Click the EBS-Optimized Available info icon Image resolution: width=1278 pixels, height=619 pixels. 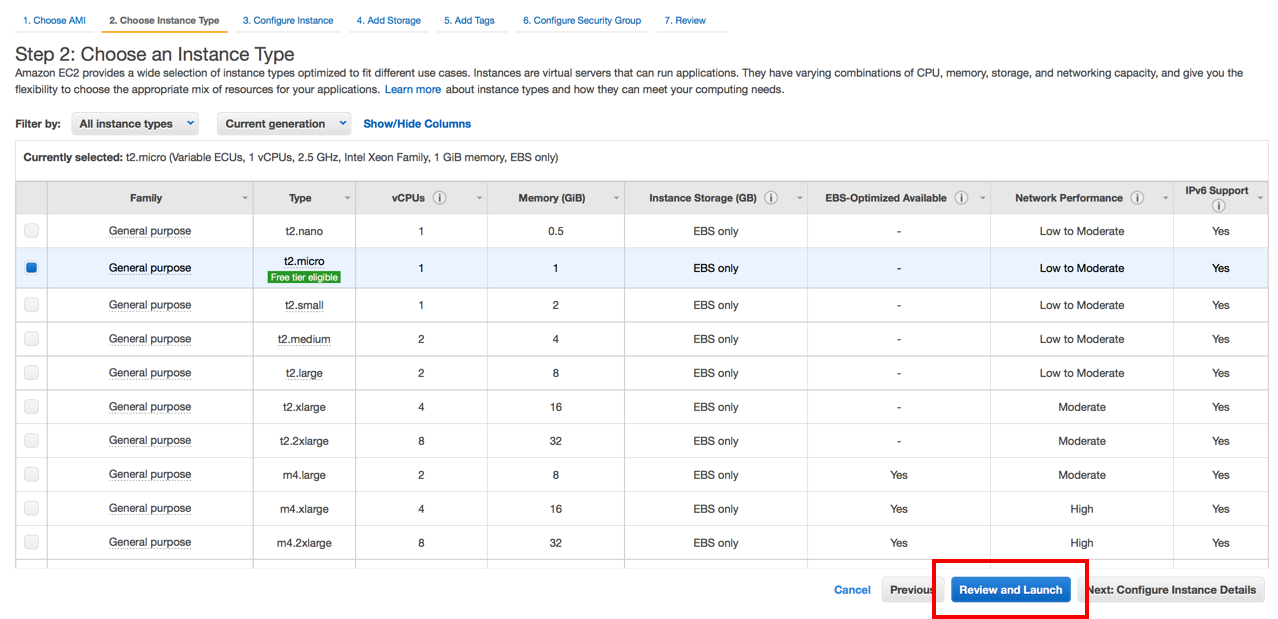pyautogui.click(x=961, y=198)
